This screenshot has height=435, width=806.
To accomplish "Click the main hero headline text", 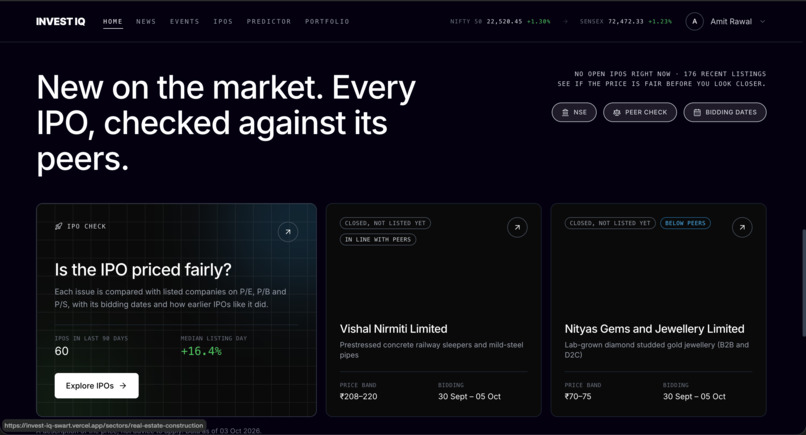I will coord(226,123).
